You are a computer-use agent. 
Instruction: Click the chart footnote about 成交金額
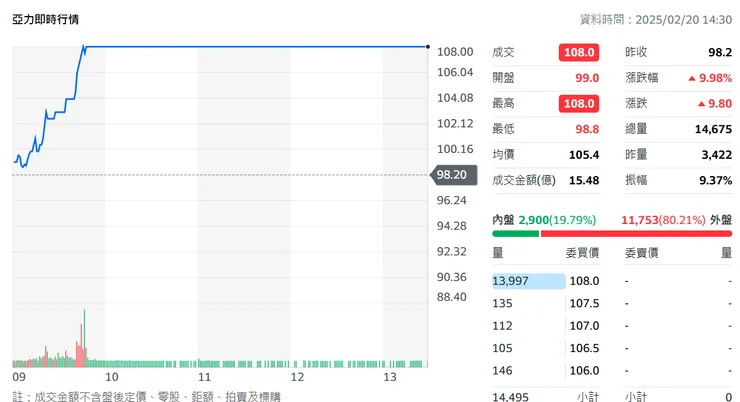[146, 396]
